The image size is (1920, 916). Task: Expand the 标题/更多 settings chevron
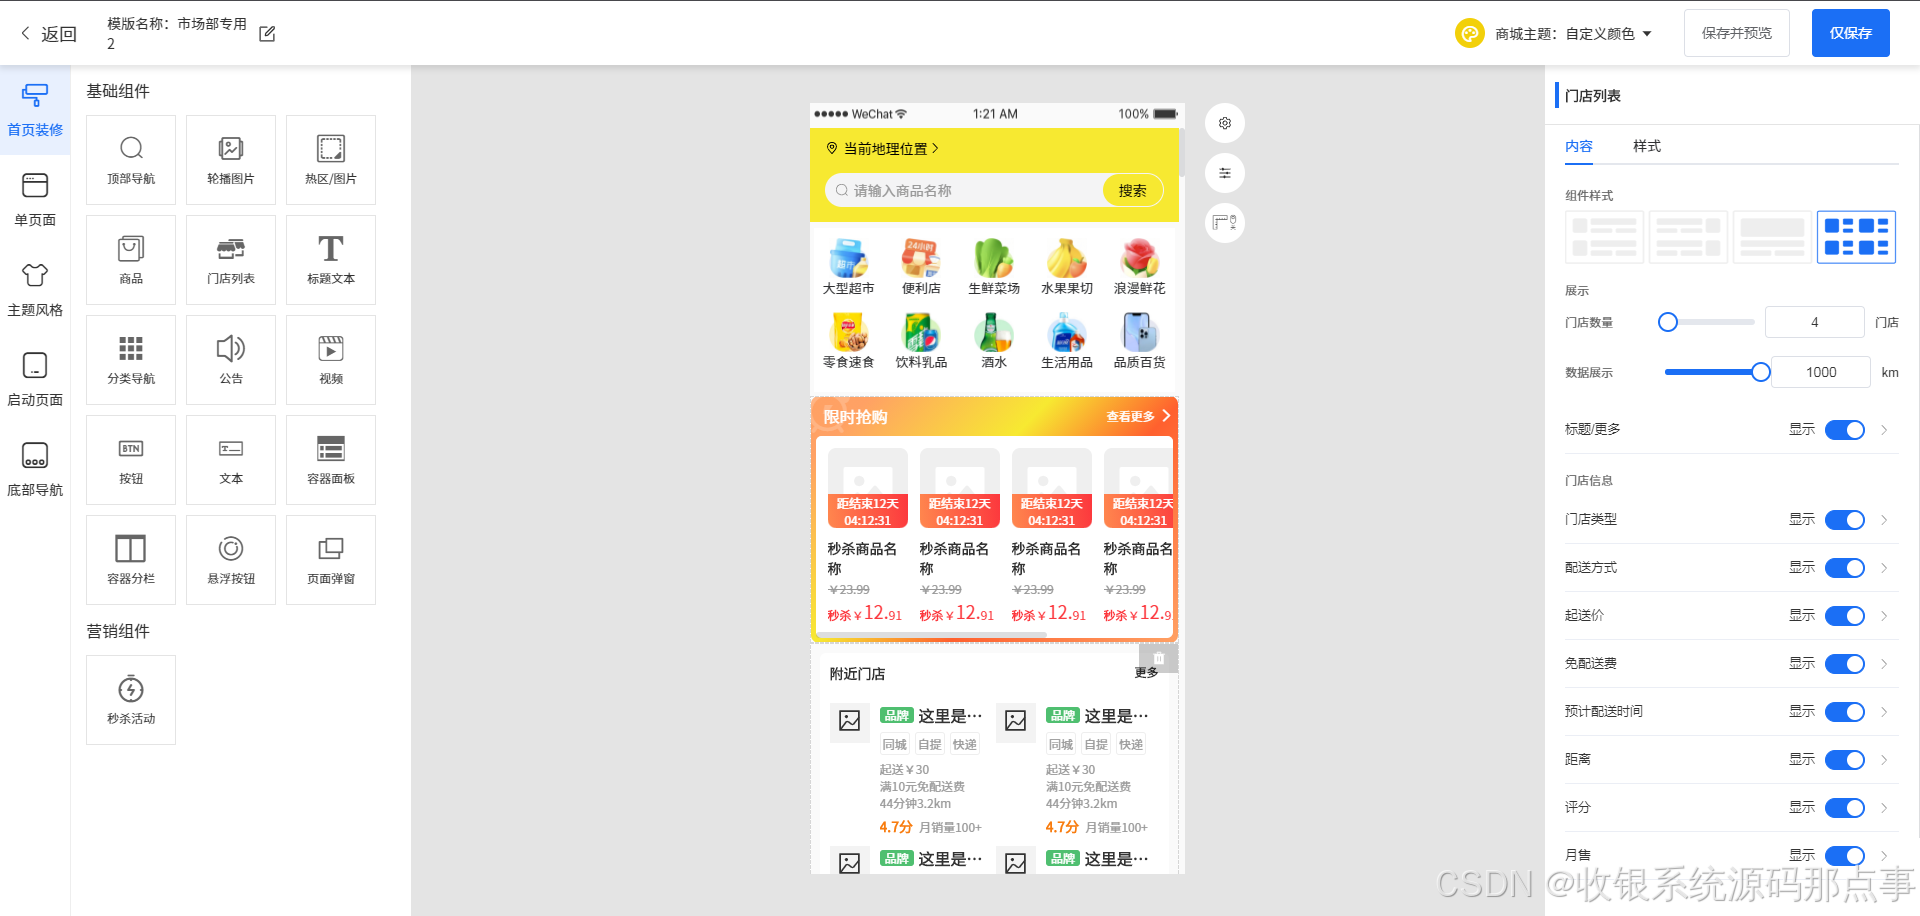pyautogui.click(x=1884, y=430)
